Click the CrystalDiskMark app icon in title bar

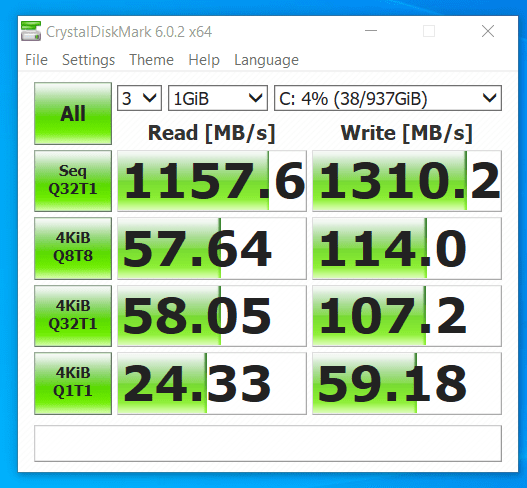(x=31, y=31)
